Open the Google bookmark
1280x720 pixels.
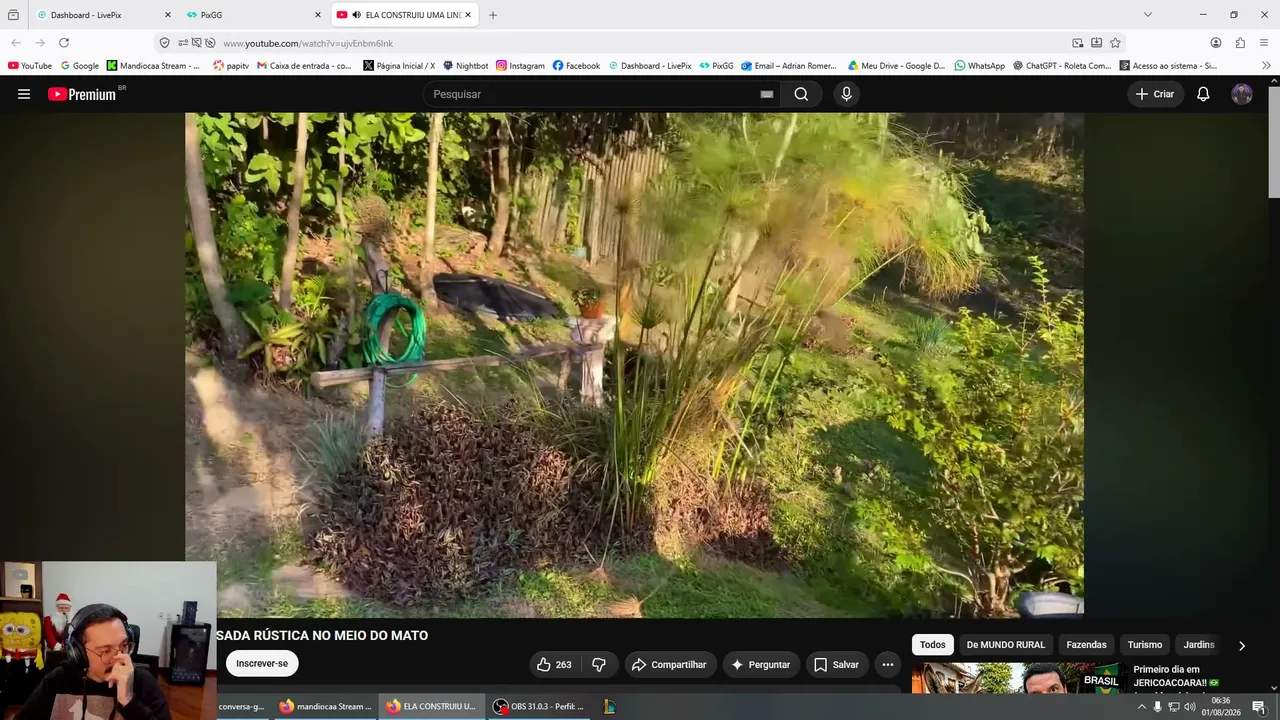80,66
